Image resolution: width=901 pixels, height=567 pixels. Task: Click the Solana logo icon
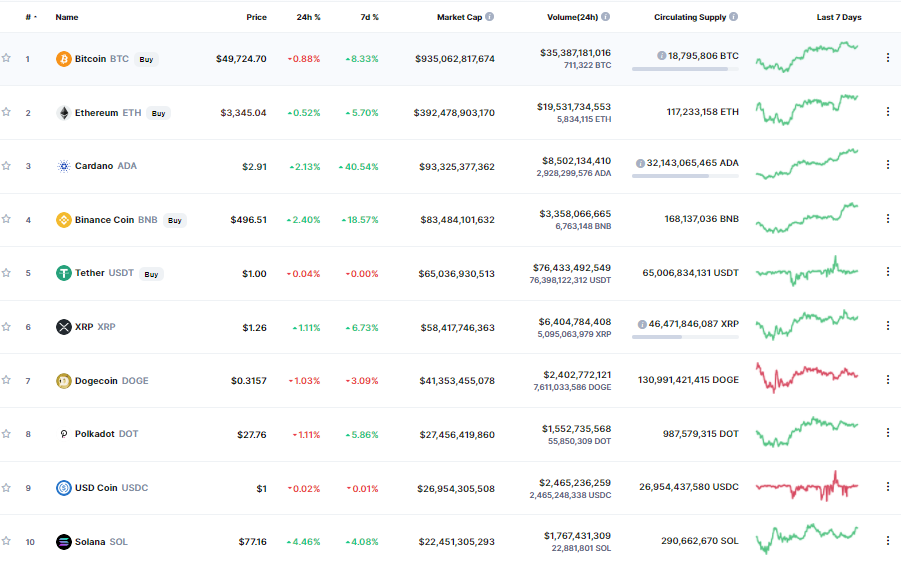[x=64, y=542]
